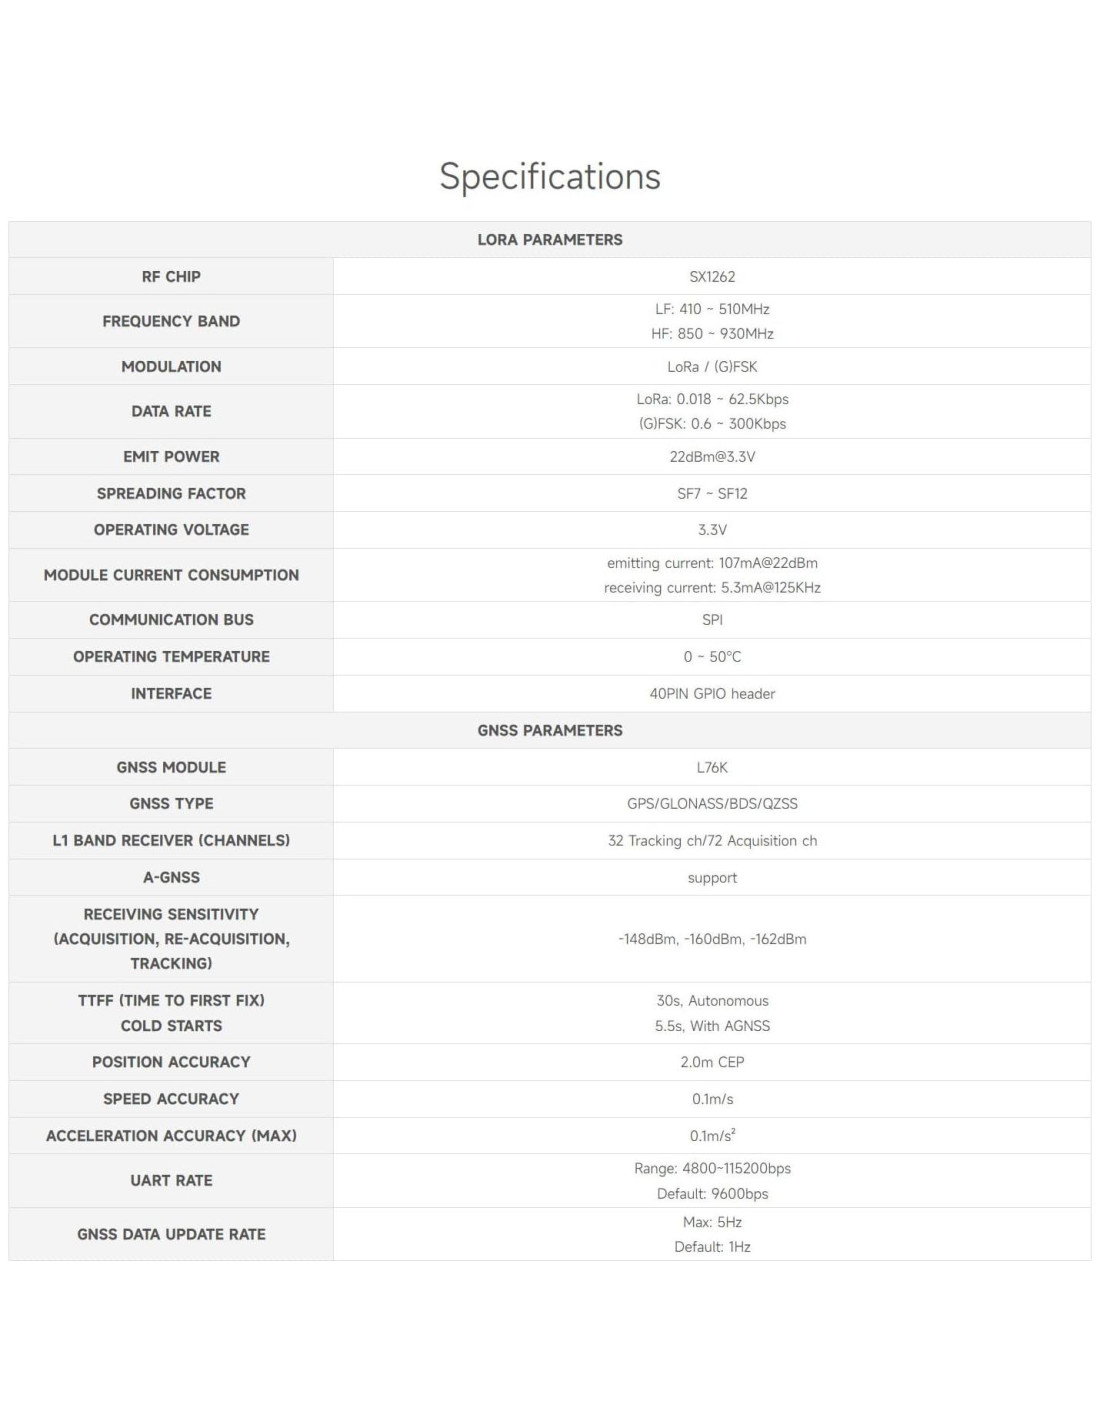The height and width of the screenshot is (1422, 1100).
Task: Click the LoRa / (G)FSK modulation value
Action: (x=712, y=367)
